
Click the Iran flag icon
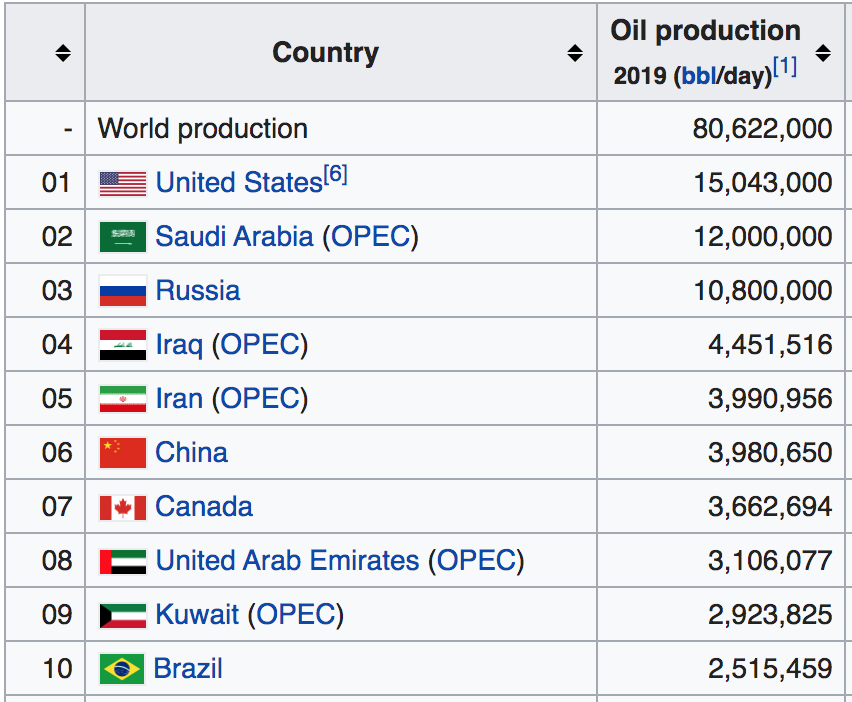(123, 399)
